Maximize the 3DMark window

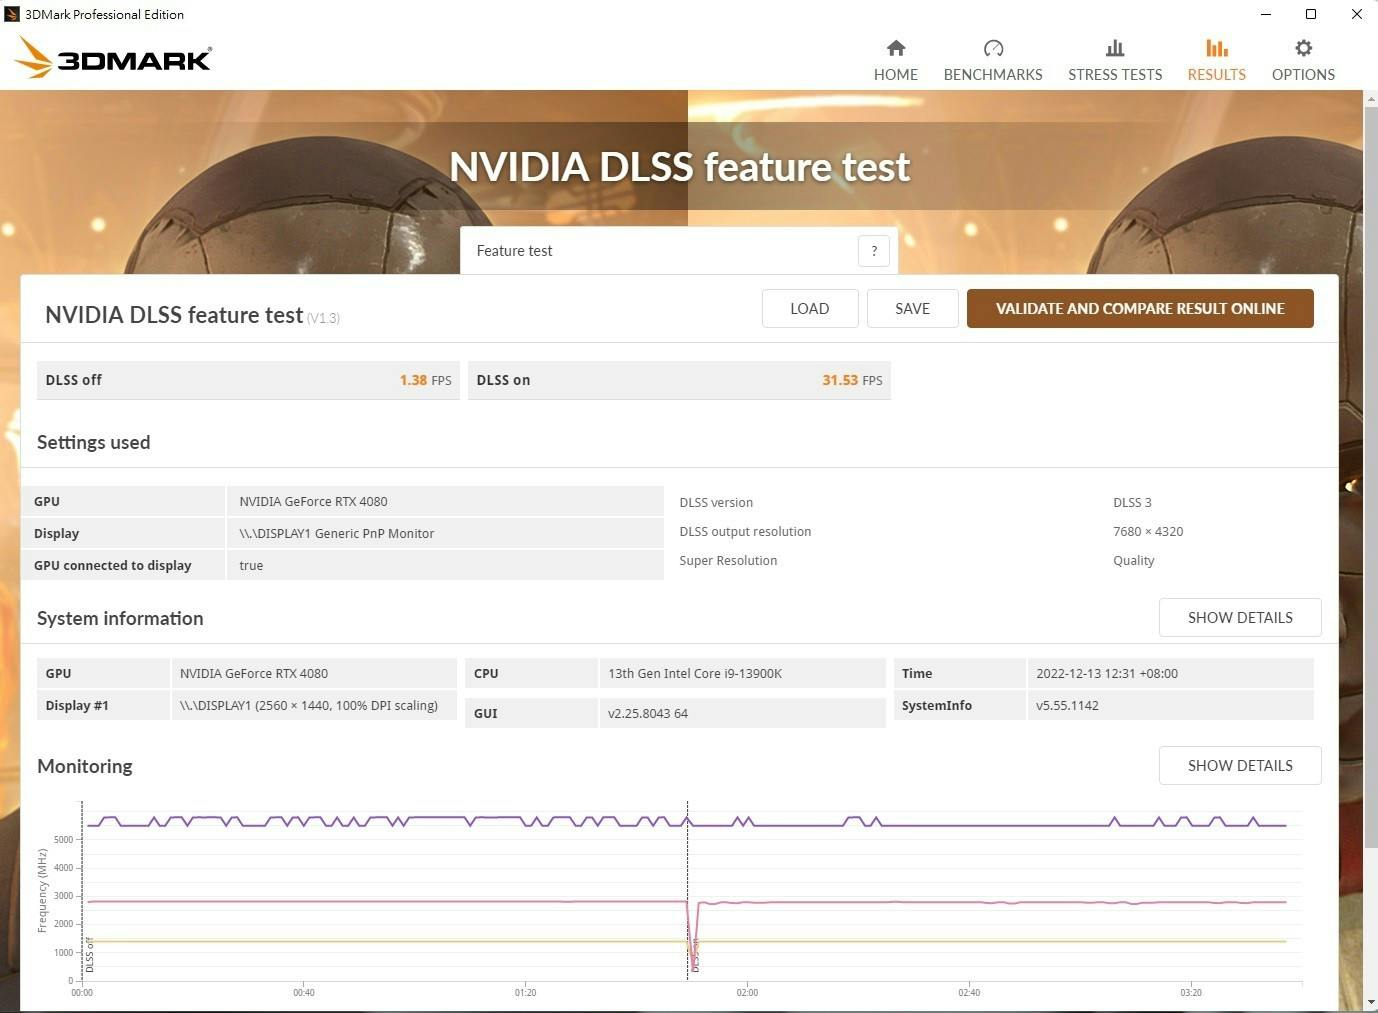click(x=1311, y=14)
